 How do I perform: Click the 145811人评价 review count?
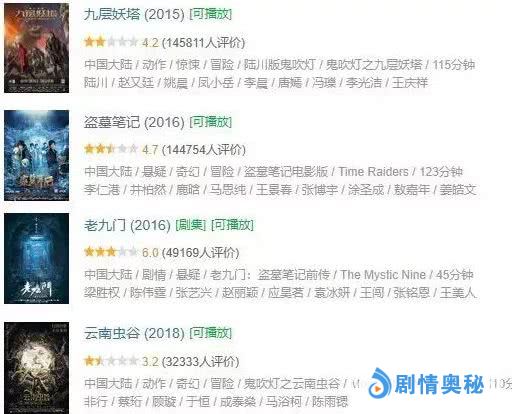coord(203,43)
